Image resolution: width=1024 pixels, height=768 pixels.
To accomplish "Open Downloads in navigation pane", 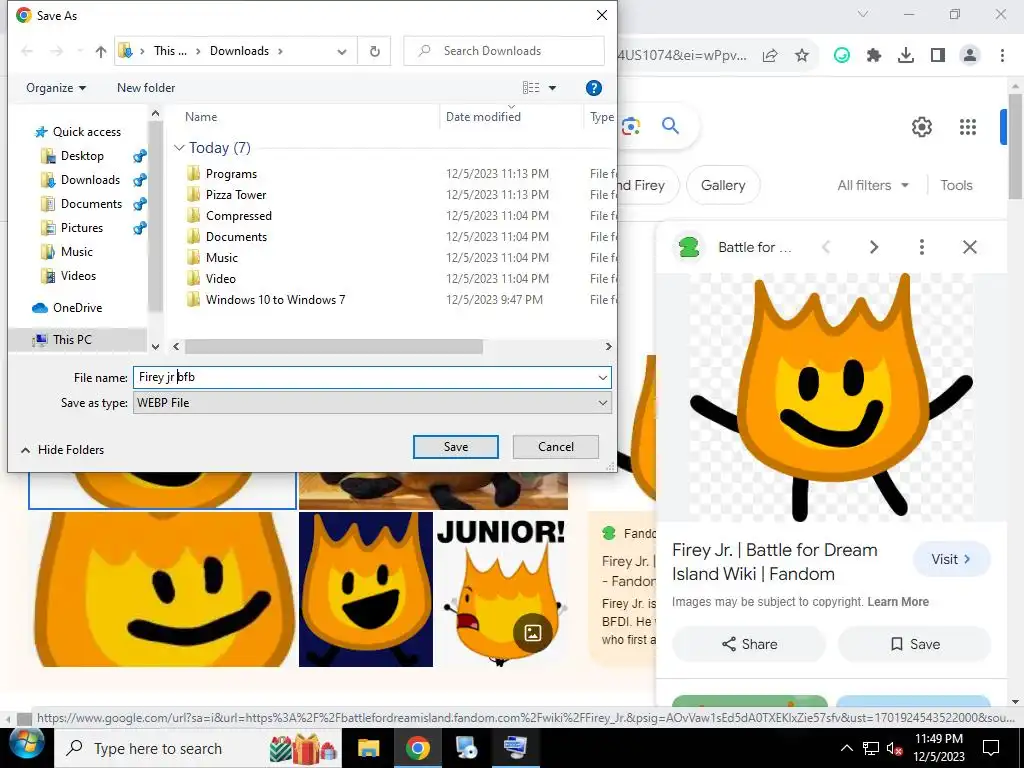I will click(x=90, y=180).
